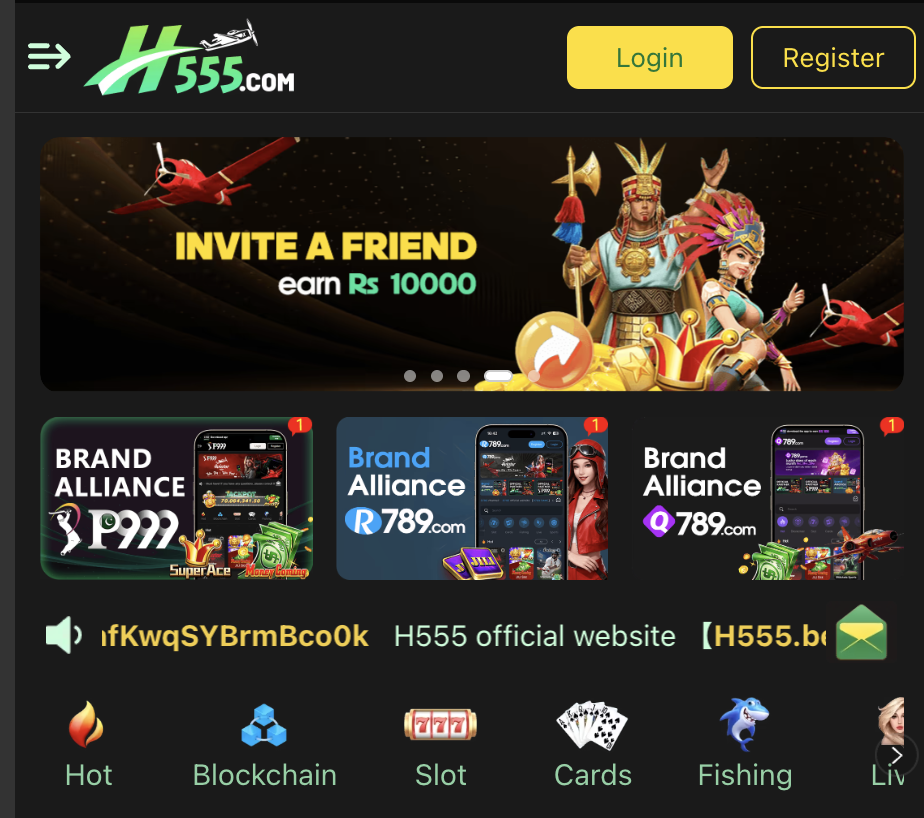Select the Cards category icon
Image resolution: width=924 pixels, height=818 pixels.
pos(592,744)
